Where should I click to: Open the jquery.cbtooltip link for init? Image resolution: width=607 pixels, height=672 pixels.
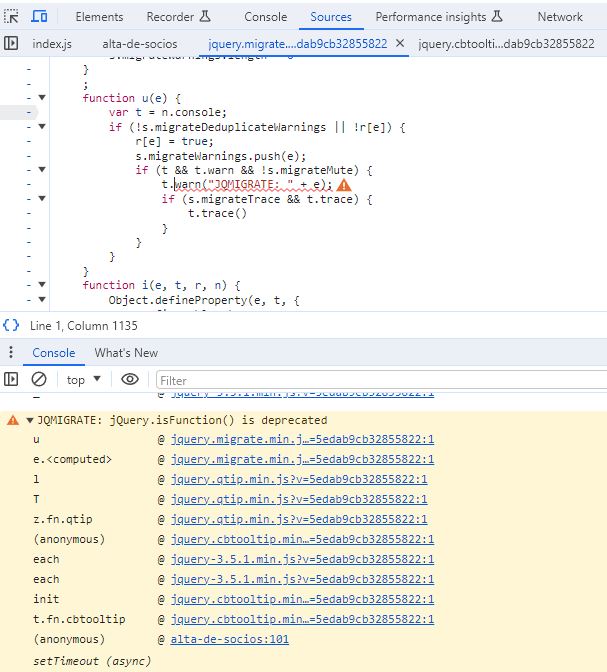click(x=302, y=599)
